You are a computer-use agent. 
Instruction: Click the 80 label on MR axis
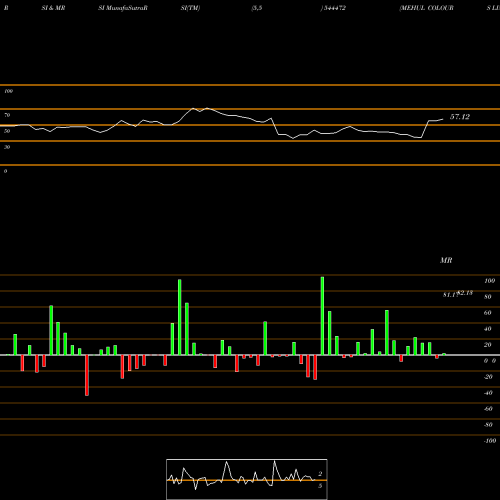(488, 297)
